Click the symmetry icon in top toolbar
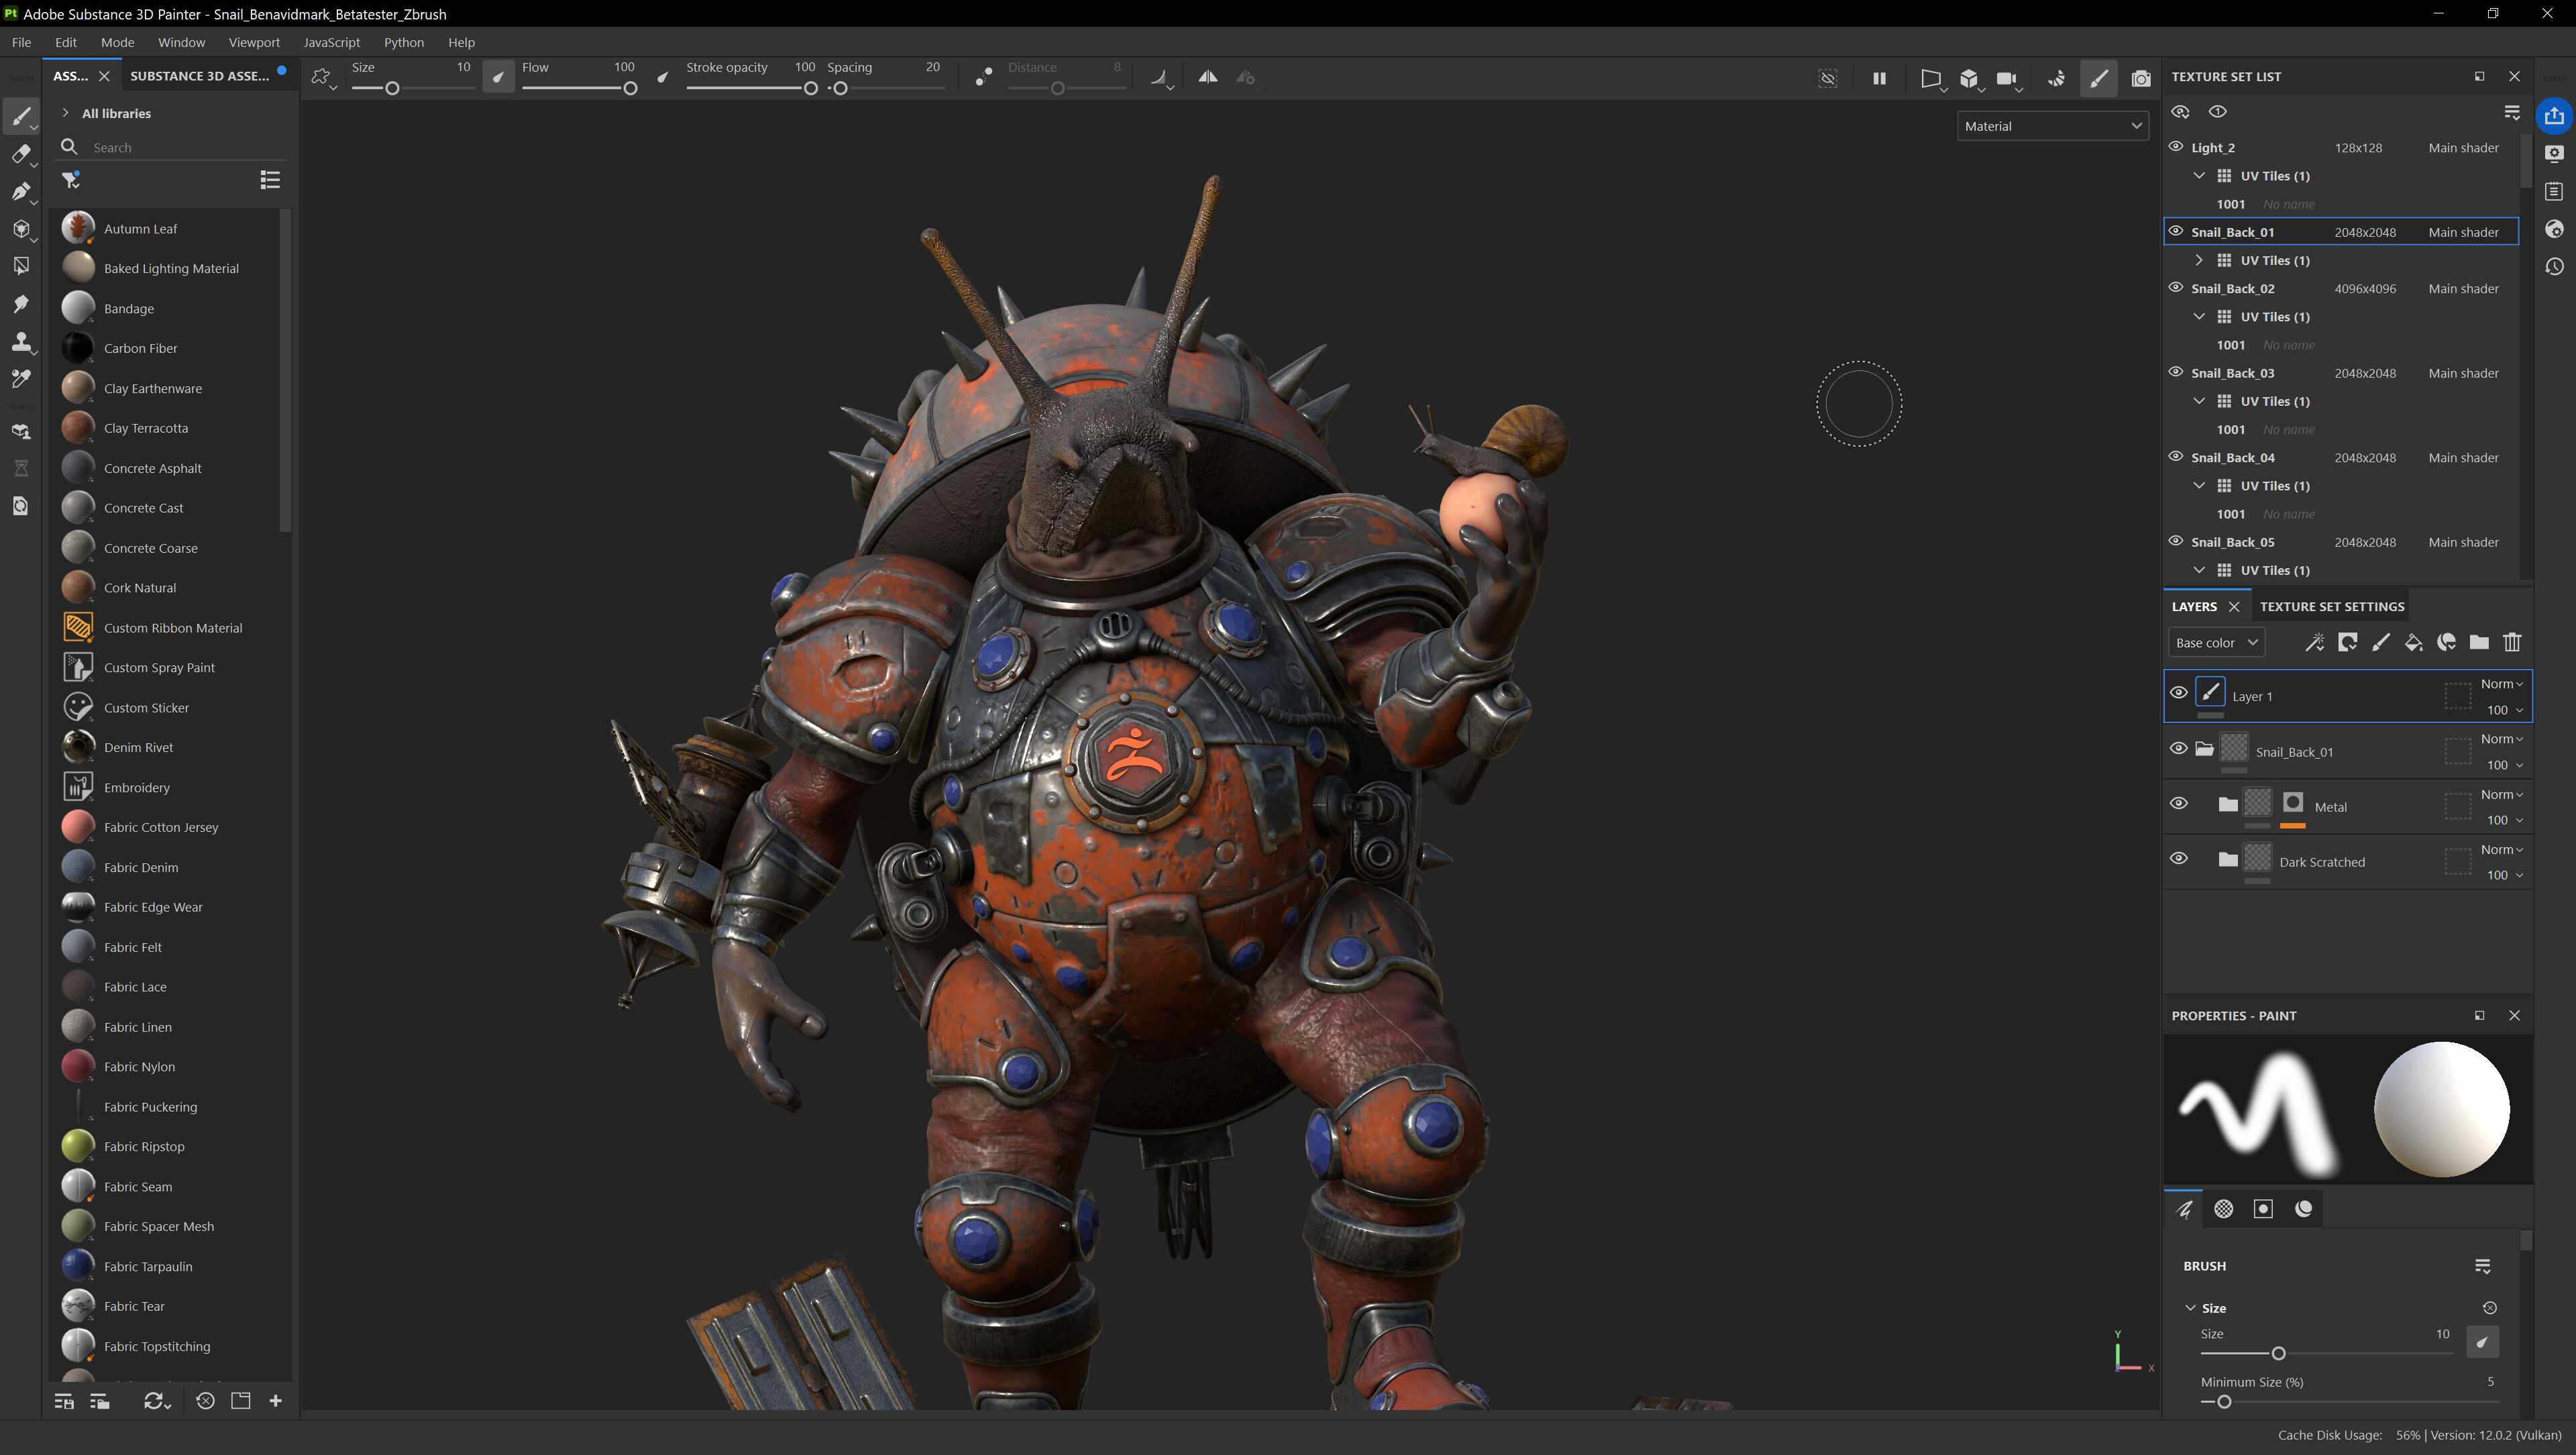Image resolution: width=2576 pixels, height=1455 pixels. point(1208,77)
